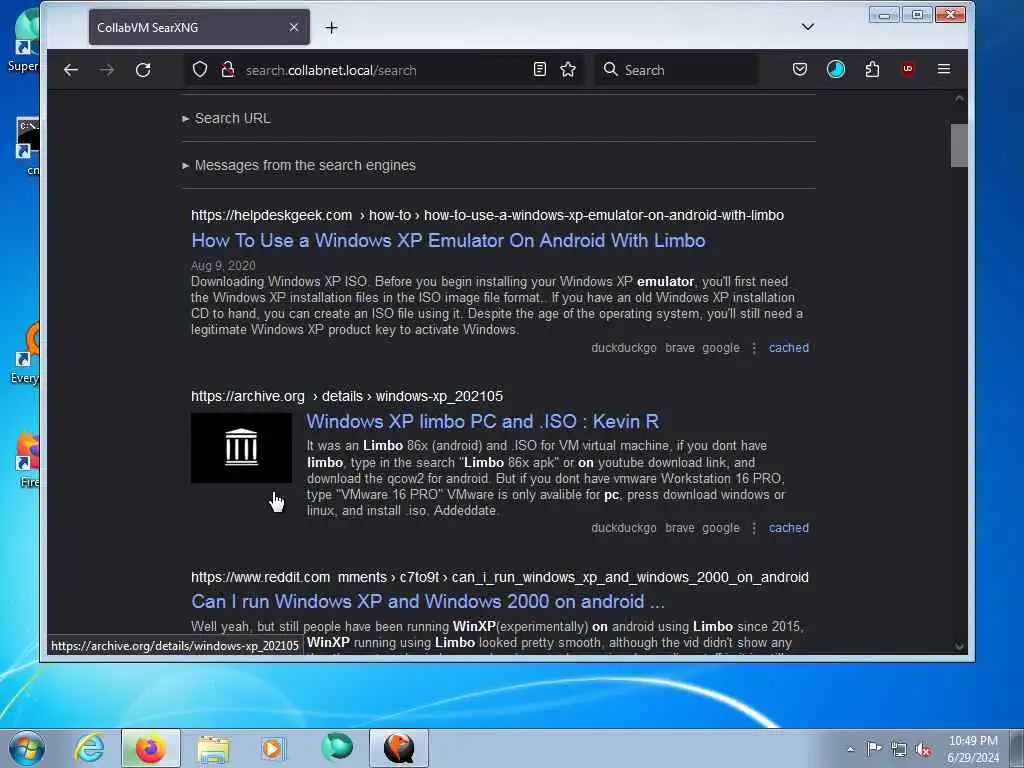
Task: Open the extensions puzzle piece menu
Action: (872, 69)
